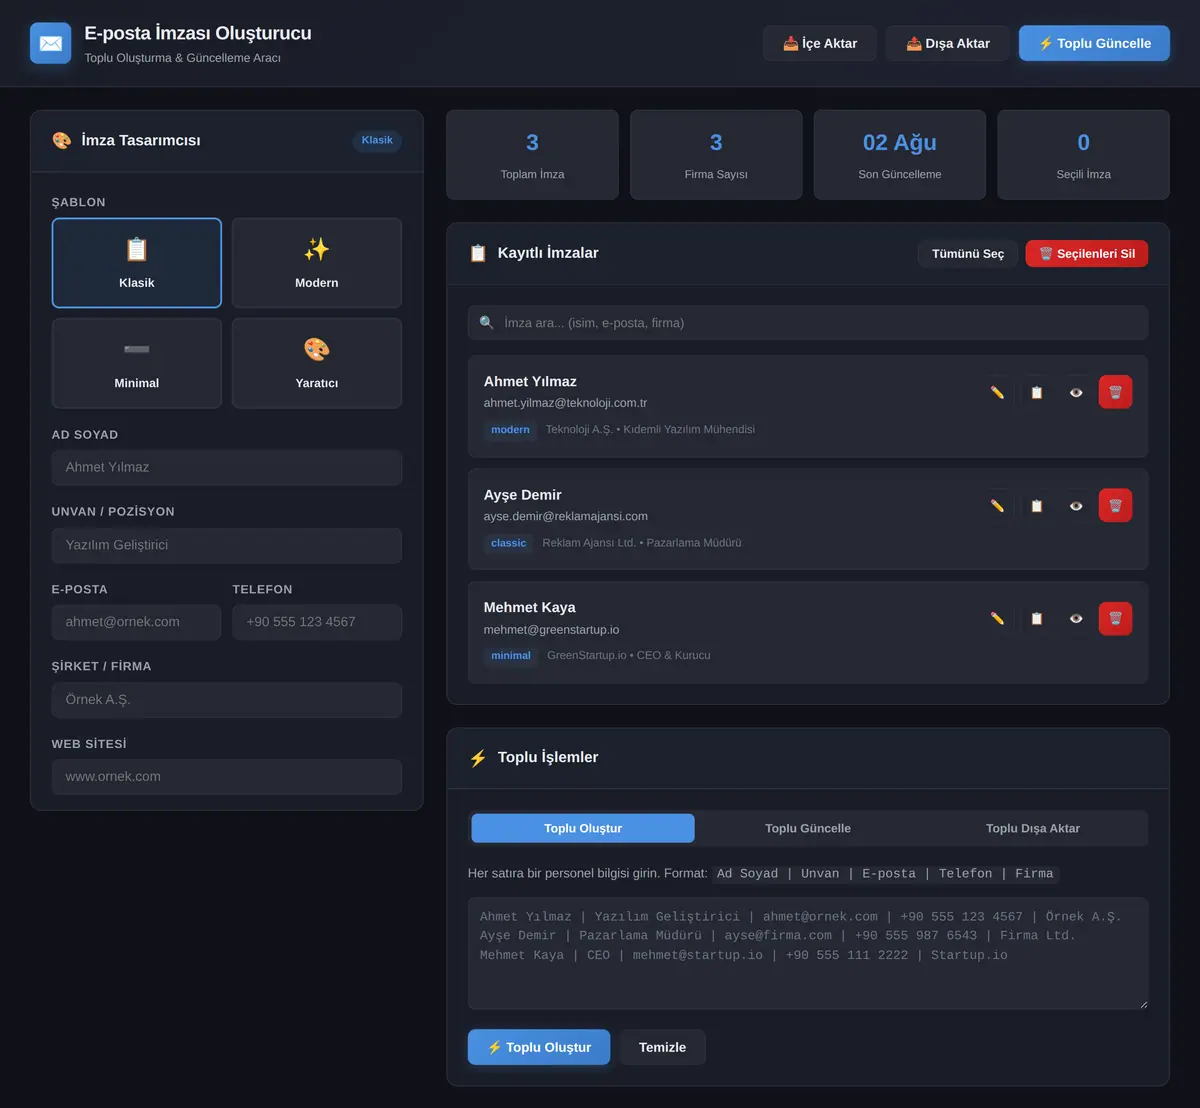Click the red Seçilenleri Sil button

[x=1087, y=254]
